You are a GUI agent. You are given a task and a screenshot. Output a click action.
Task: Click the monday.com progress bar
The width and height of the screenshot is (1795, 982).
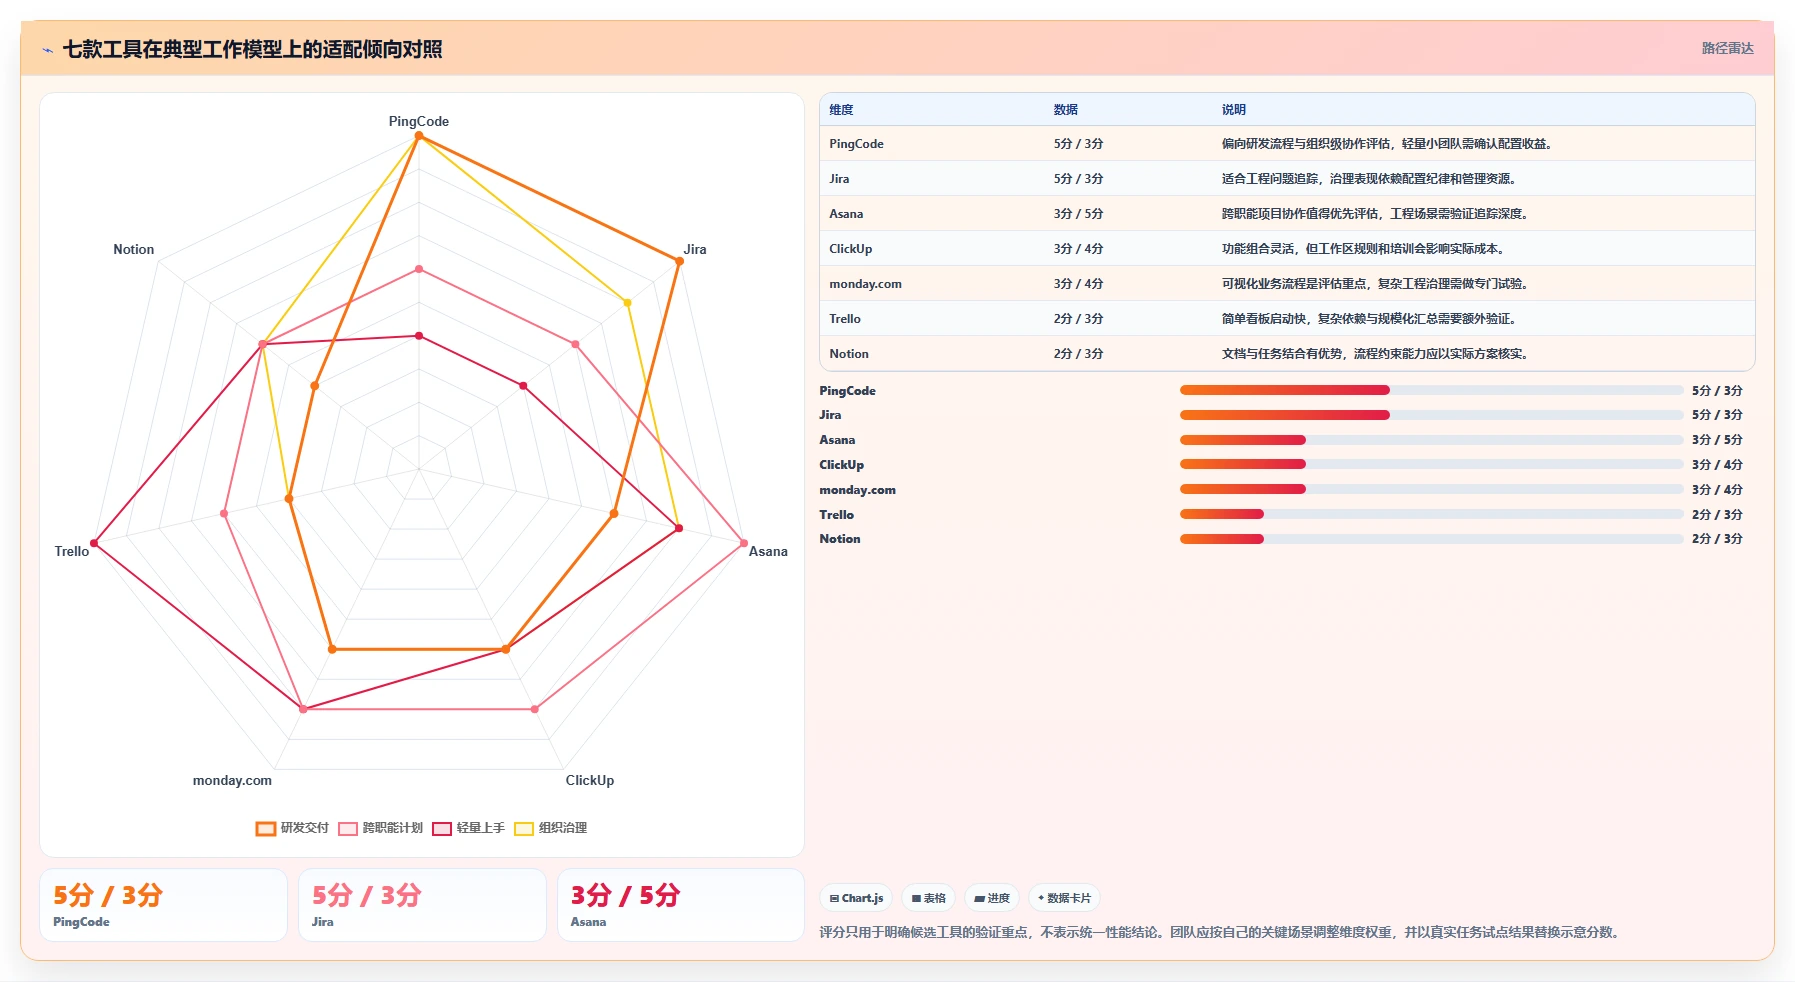[1432, 489]
